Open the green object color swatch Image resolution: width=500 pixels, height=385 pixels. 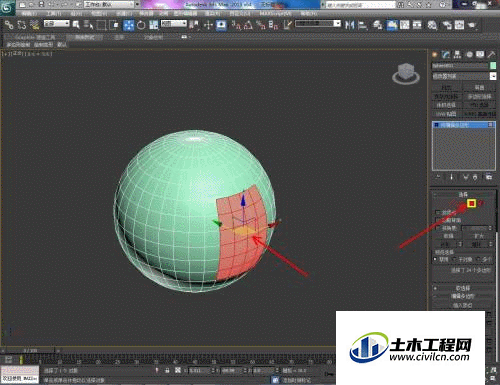pyautogui.click(x=493, y=66)
